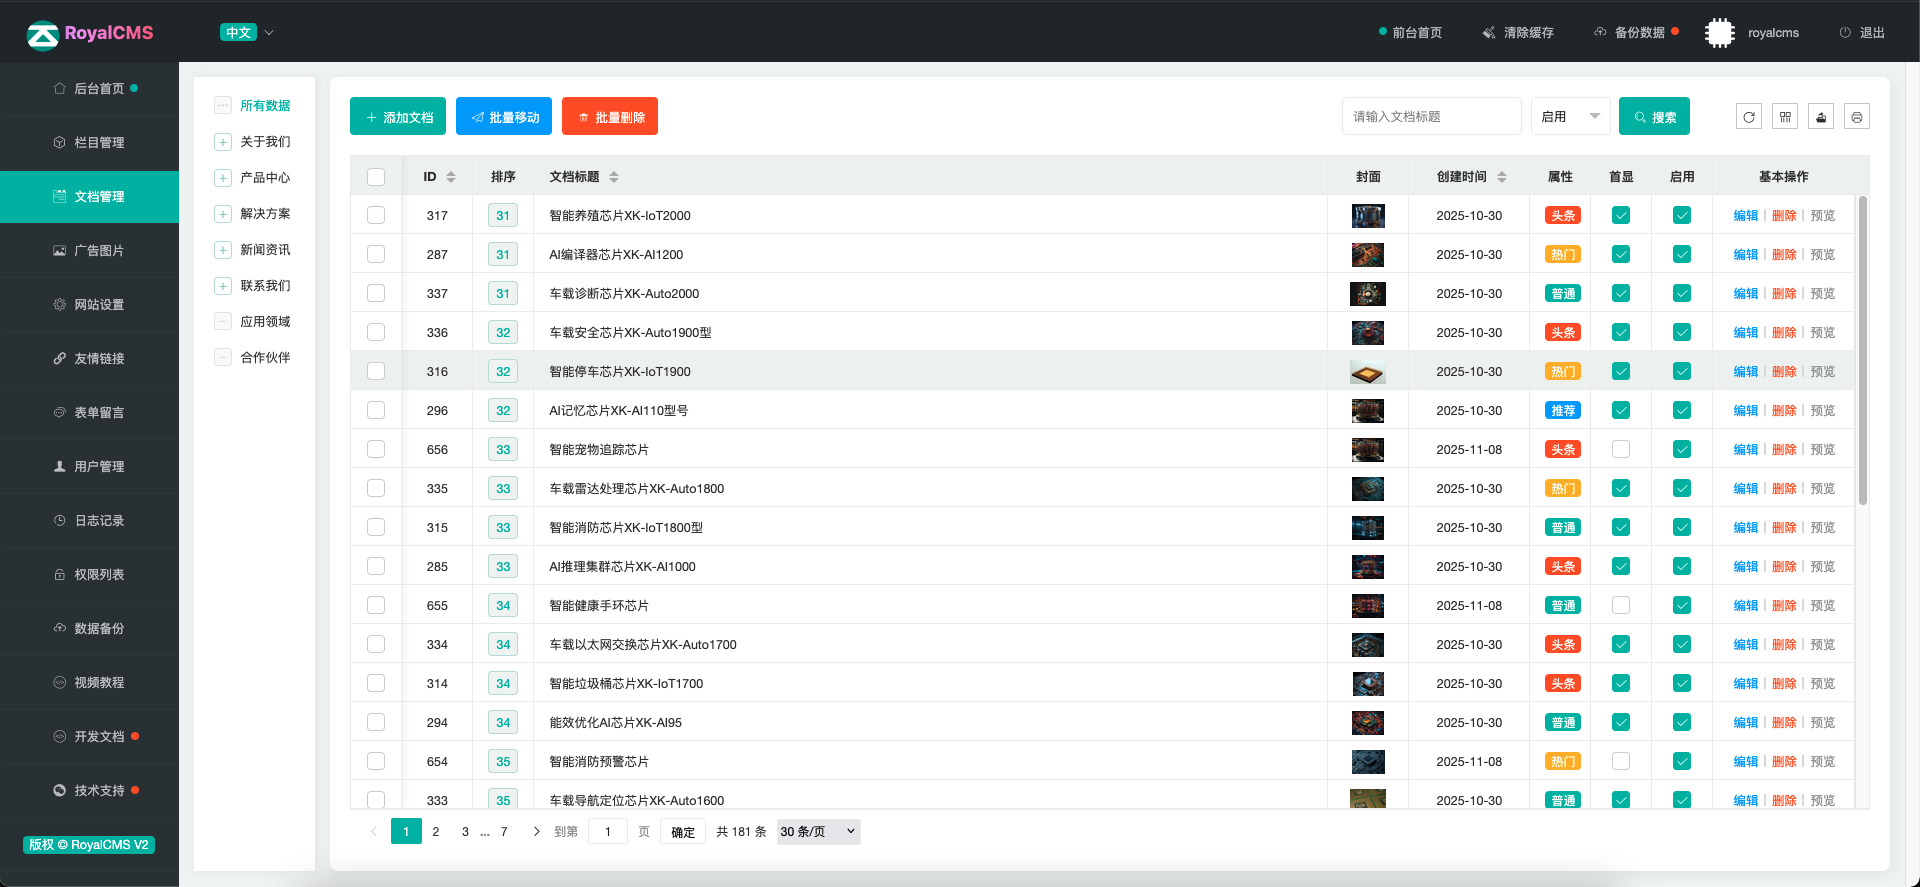Open 开发文档 in the sidebar menu
Screen dimensions: 1920x887
[x=90, y=736]
